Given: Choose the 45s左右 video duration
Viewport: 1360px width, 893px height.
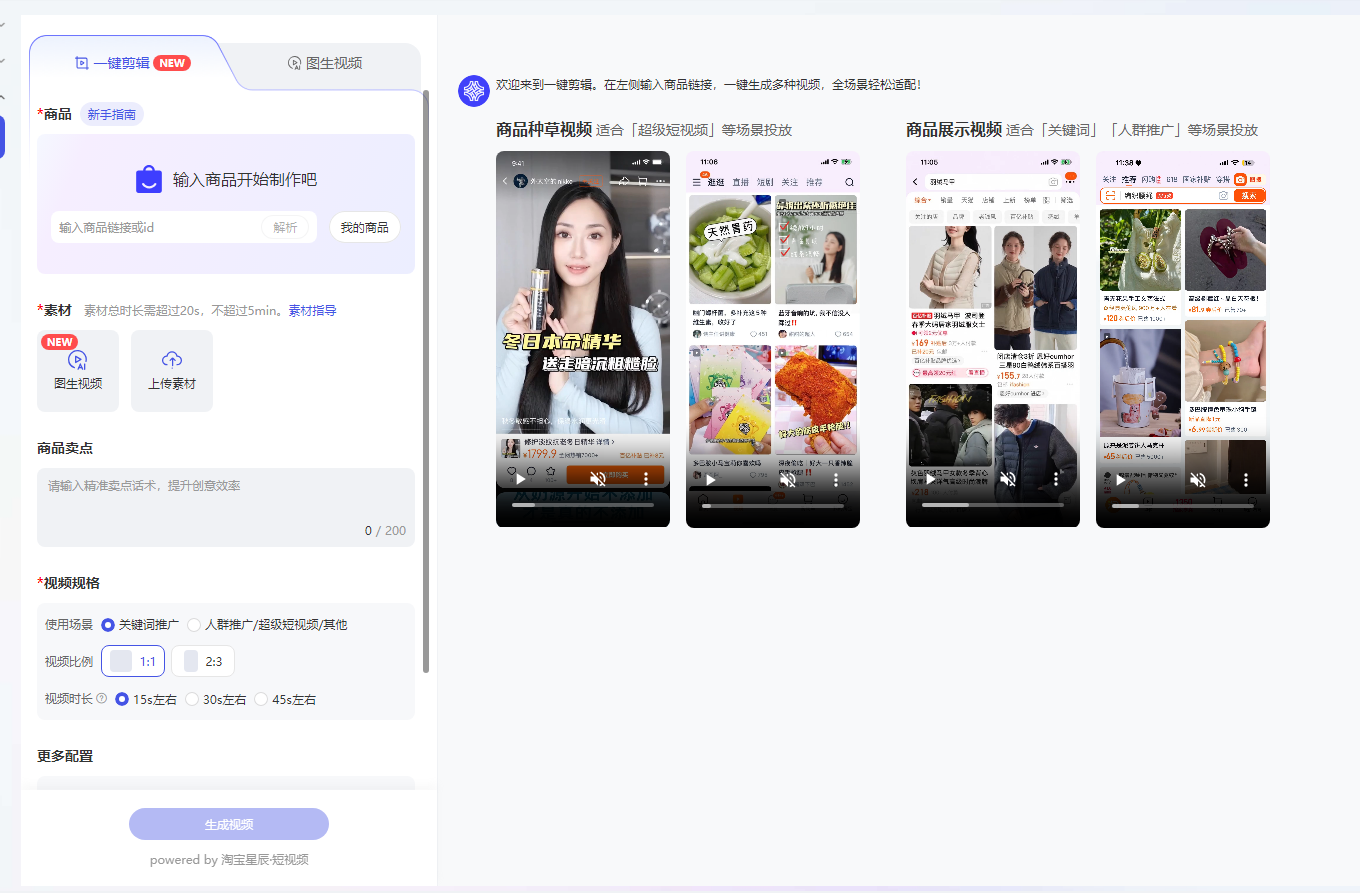Looking at the screenshot, I should tap(261, 700).
